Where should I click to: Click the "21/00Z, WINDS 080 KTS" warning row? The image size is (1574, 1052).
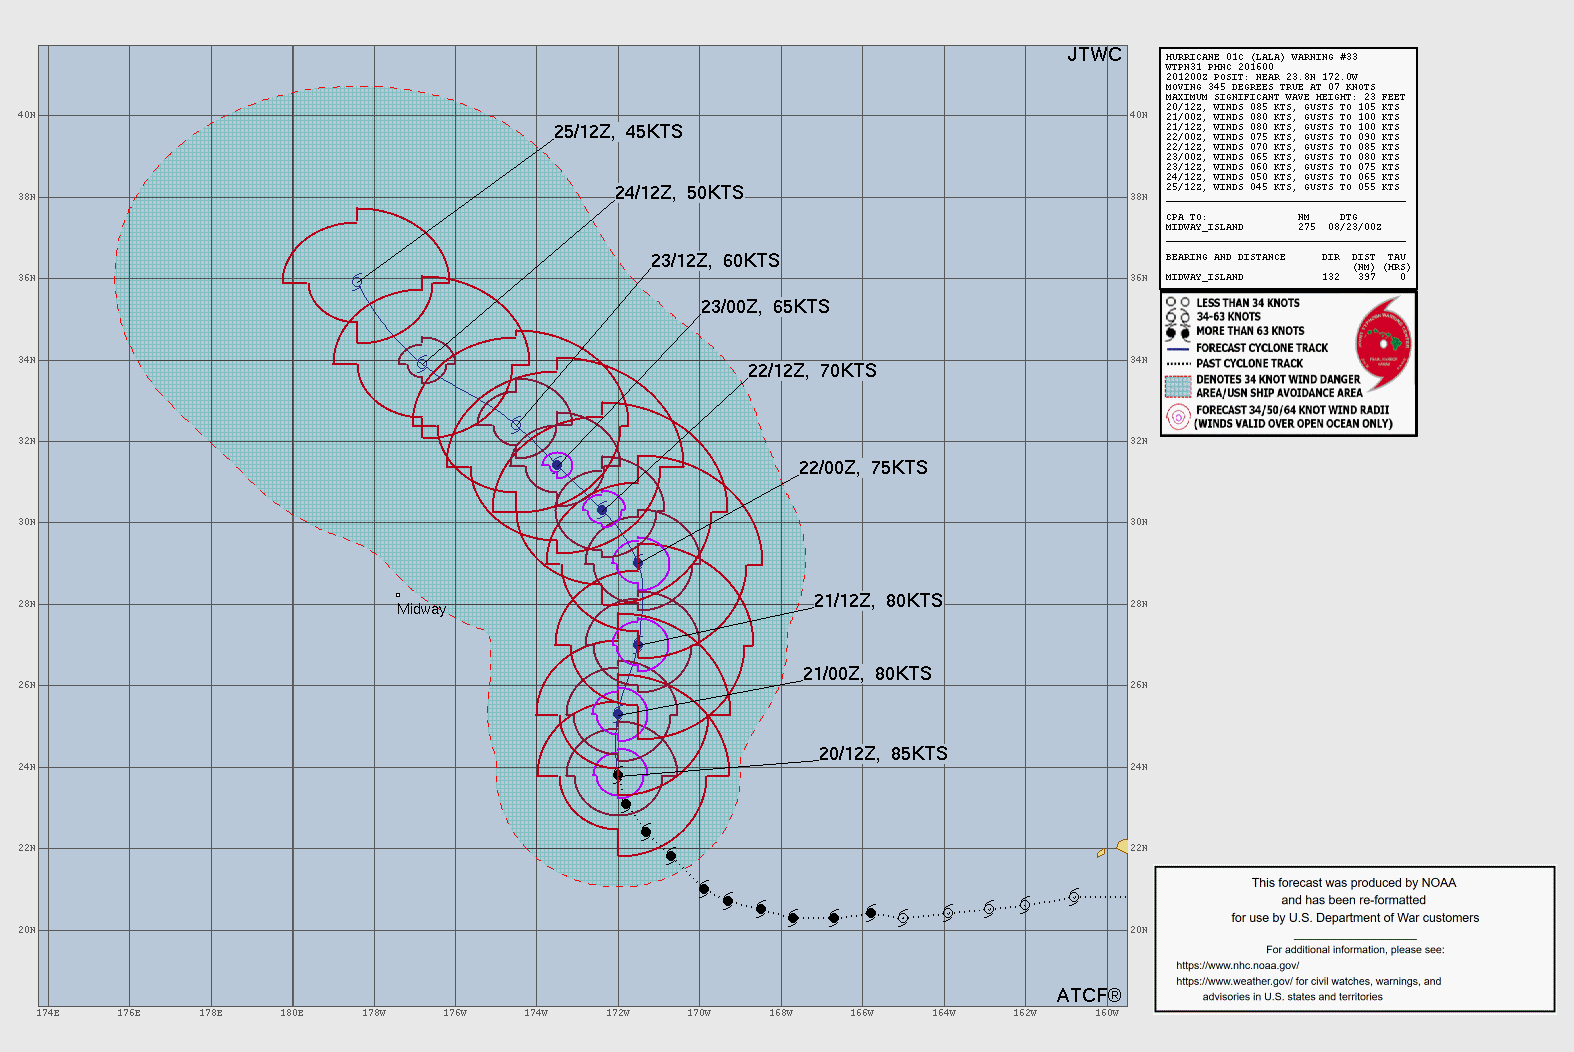click(x=1283, y=118)
